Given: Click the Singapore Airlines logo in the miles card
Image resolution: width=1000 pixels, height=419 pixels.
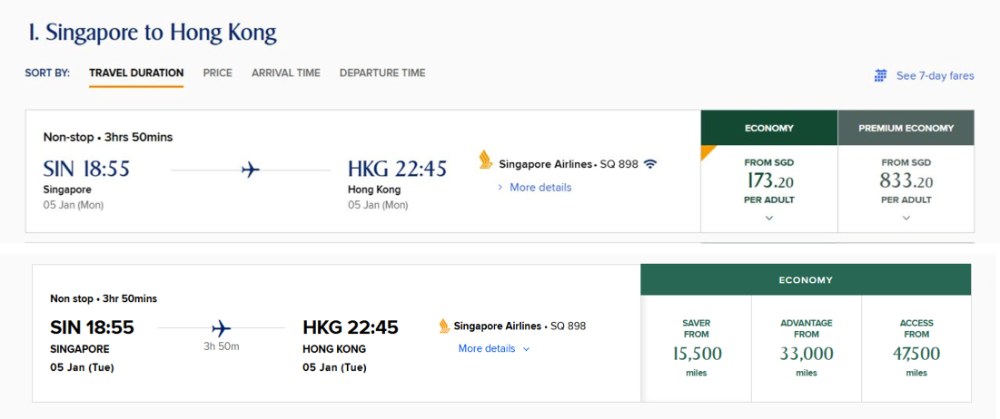Looking at the screenshot, I should (444, 326).
